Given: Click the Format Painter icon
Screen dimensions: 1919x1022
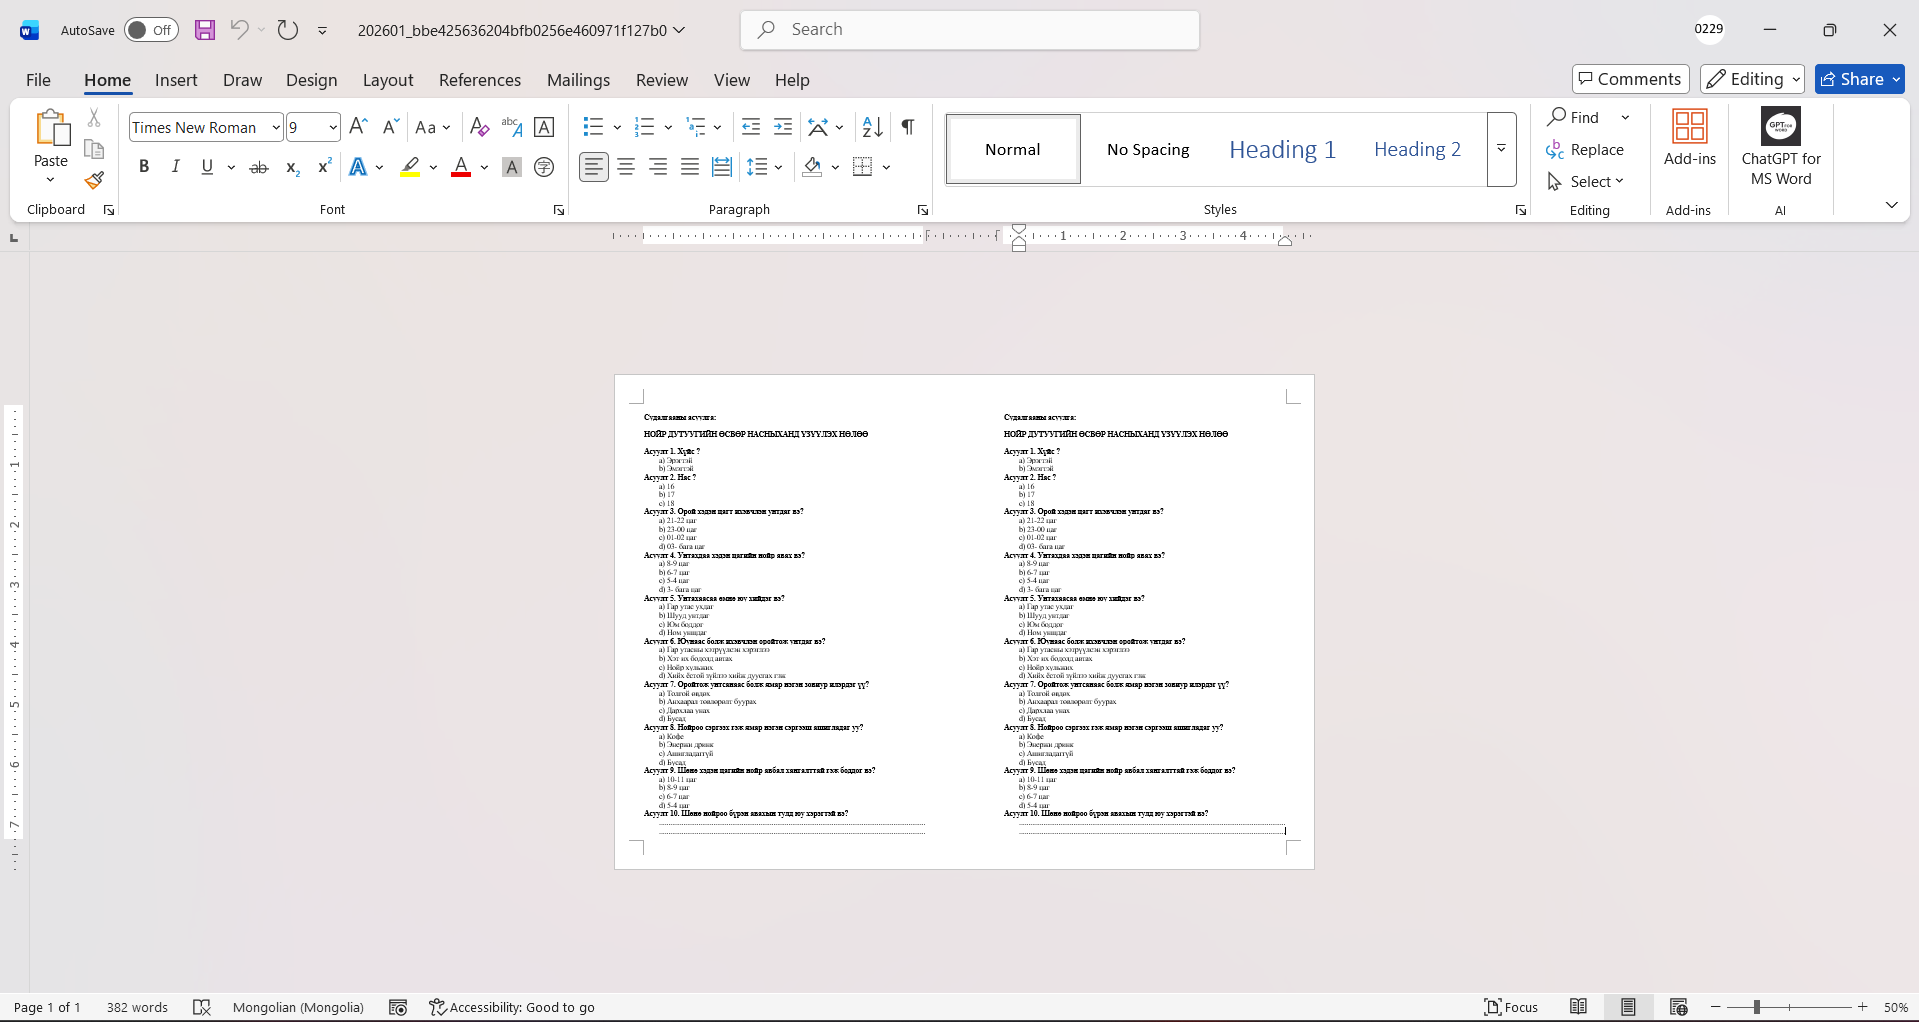Looking at the screenshot, I should tap(94, 181).
